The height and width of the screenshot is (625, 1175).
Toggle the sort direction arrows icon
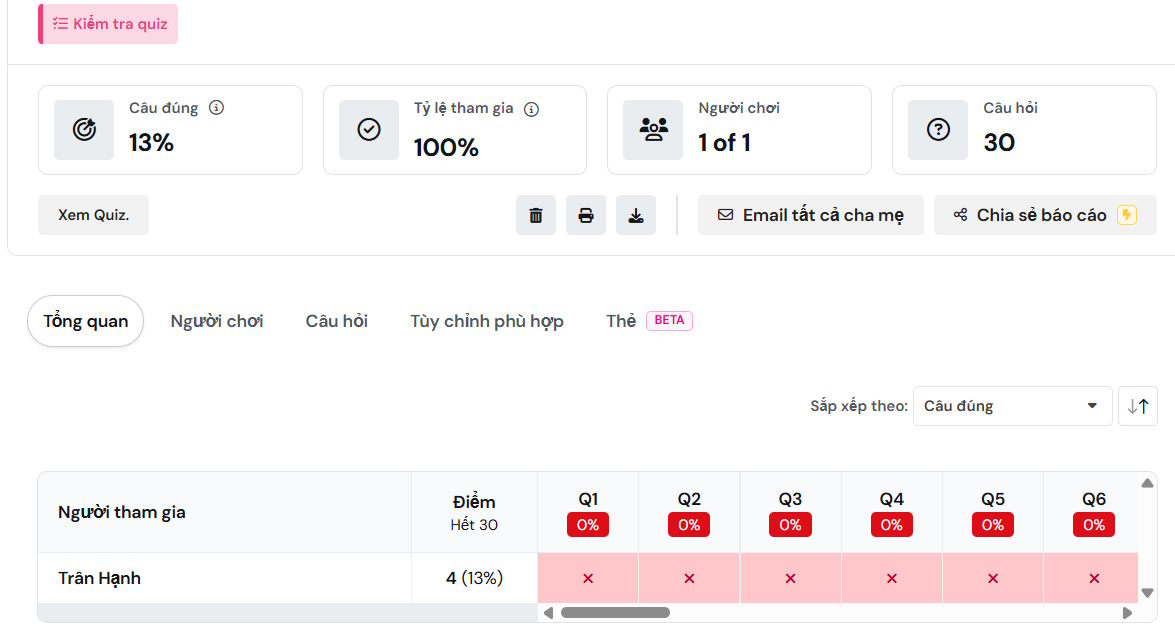[1138, 406]
